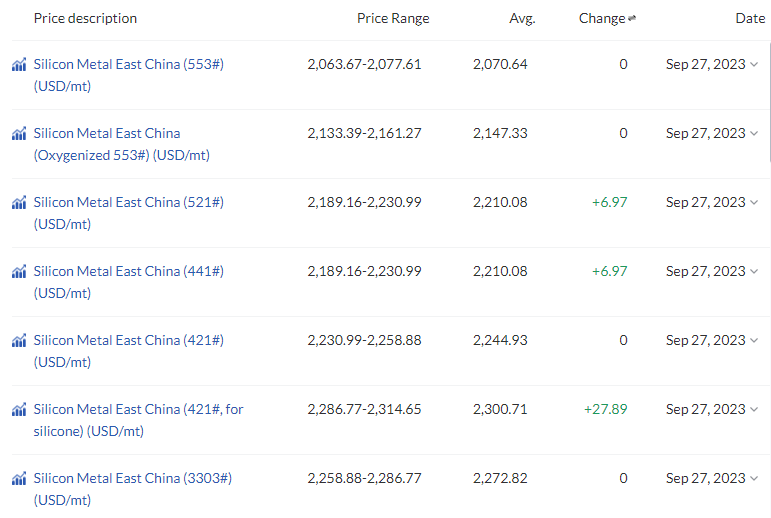Click chart icon beside Silicon Metal 521#
Viewport: 771px width, 518px height.
[x=19, y=202]
